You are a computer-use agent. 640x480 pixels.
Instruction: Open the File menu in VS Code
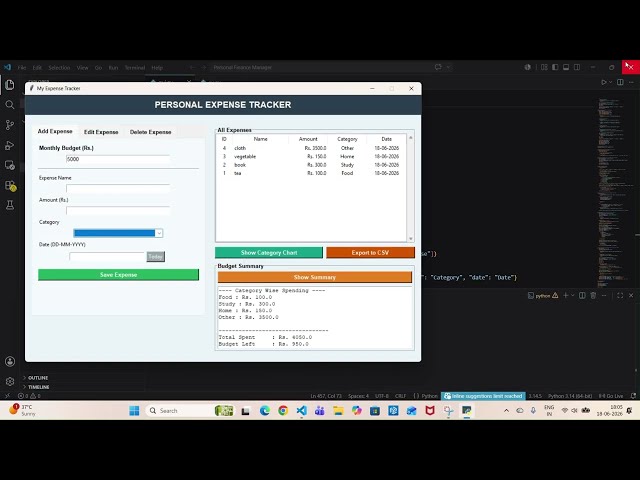tap(22, 67)
